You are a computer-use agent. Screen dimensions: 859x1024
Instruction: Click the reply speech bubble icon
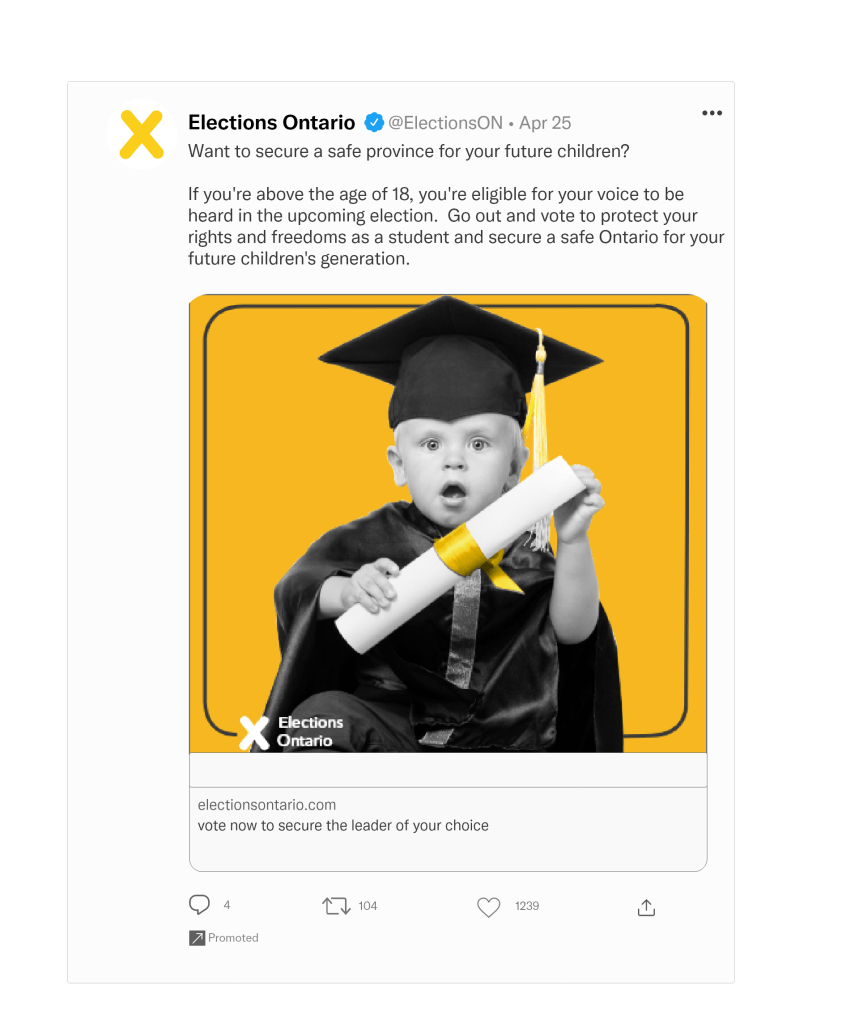point(199,905)
